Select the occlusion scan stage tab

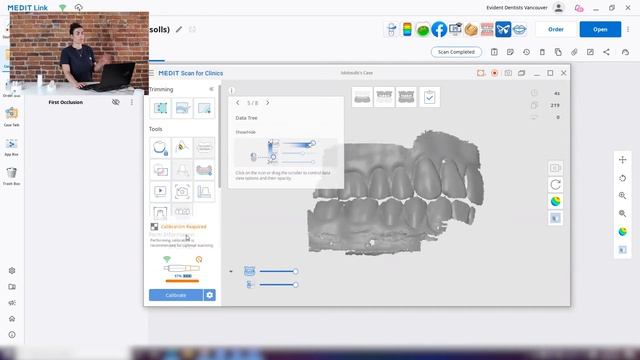click(406, 97)
